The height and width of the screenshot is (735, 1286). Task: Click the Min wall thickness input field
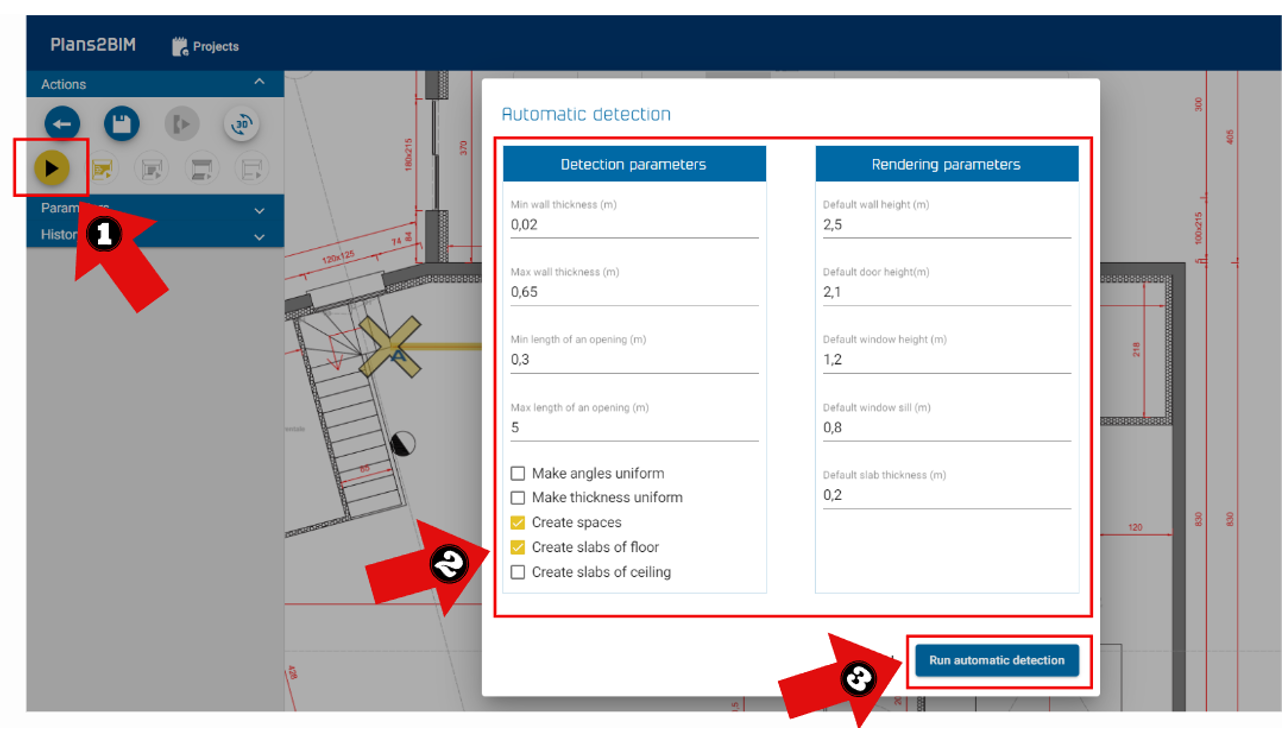click(634, 225)
